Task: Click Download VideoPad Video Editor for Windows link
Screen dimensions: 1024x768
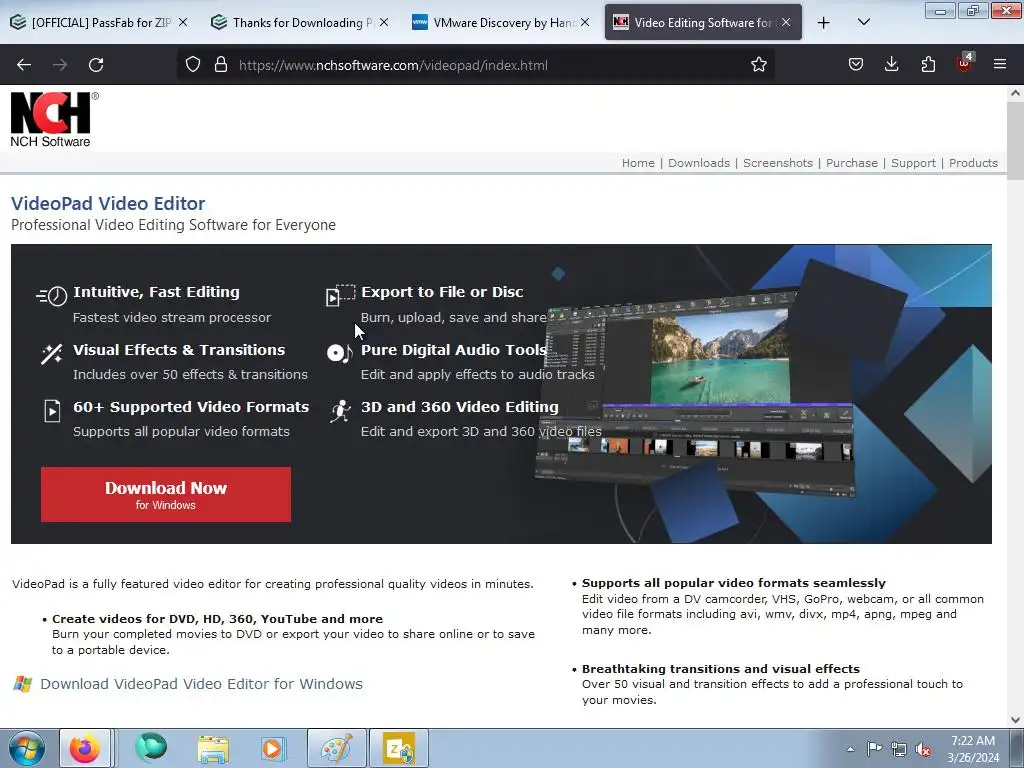Action: pyautogui.click(x=201, y=684)
